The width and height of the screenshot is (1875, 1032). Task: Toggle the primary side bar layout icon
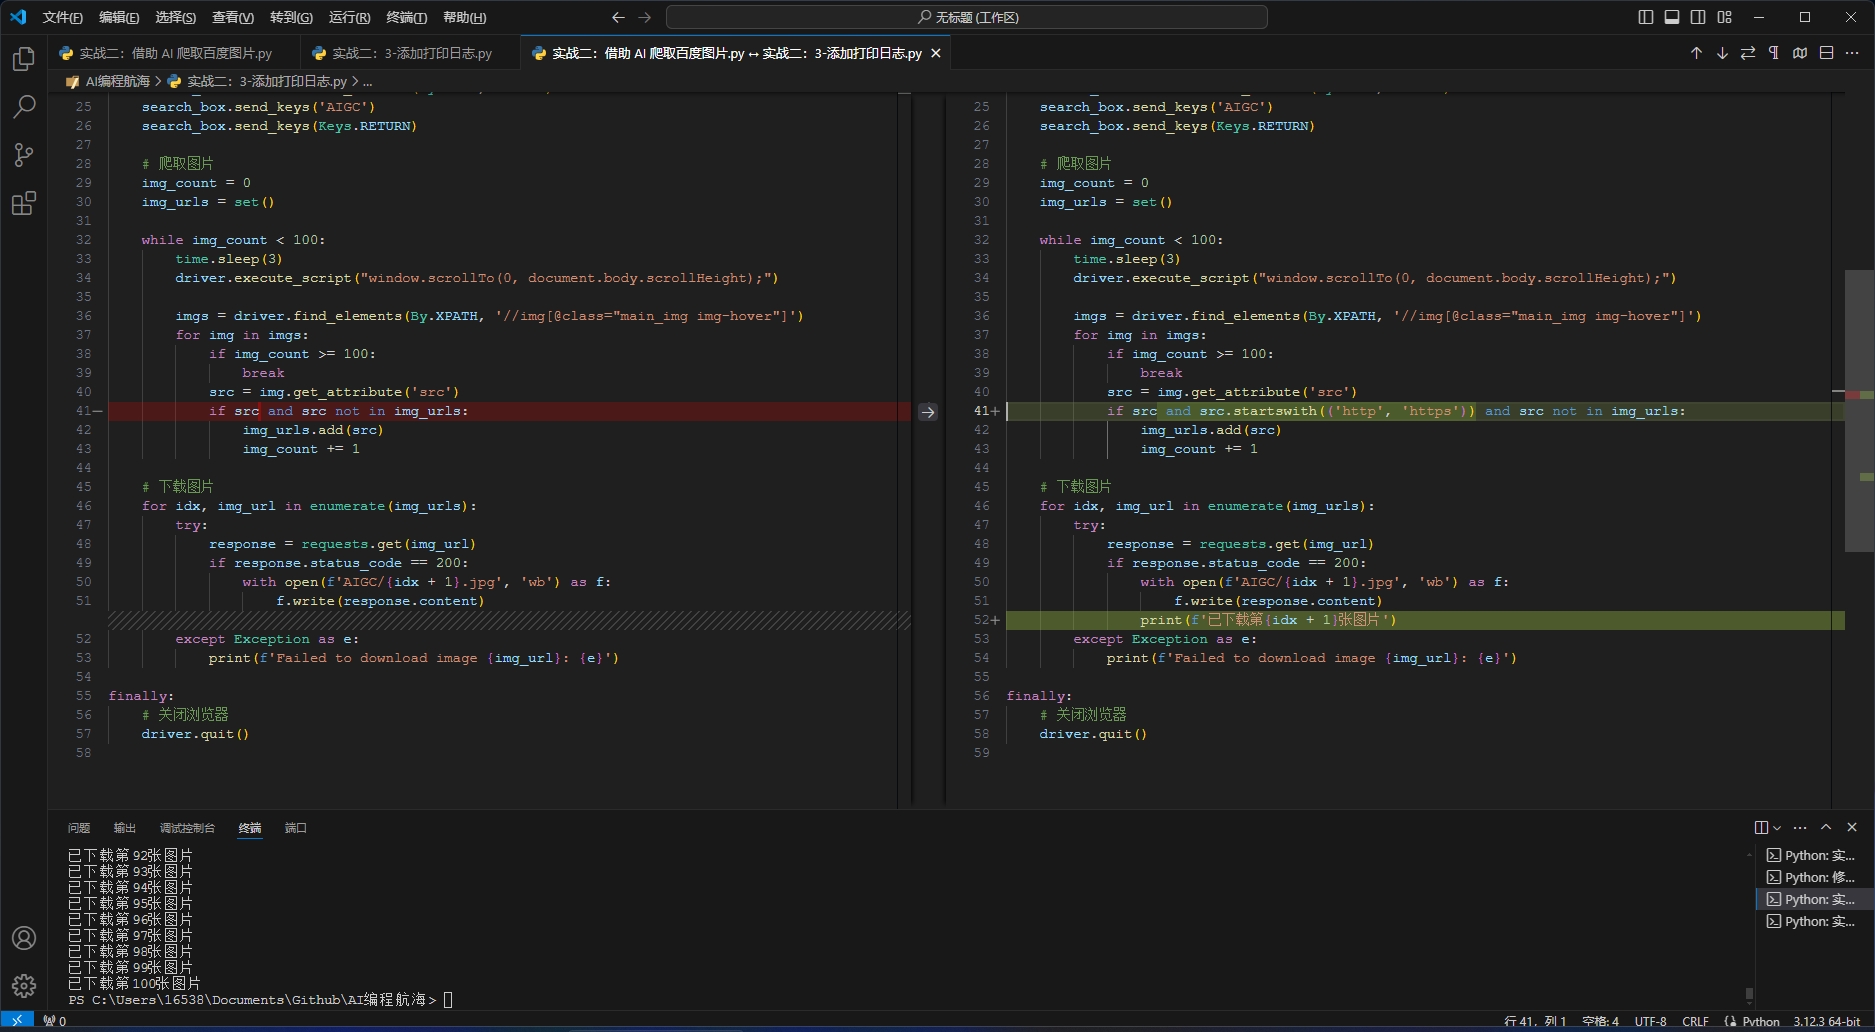(x=1646, y=17)
